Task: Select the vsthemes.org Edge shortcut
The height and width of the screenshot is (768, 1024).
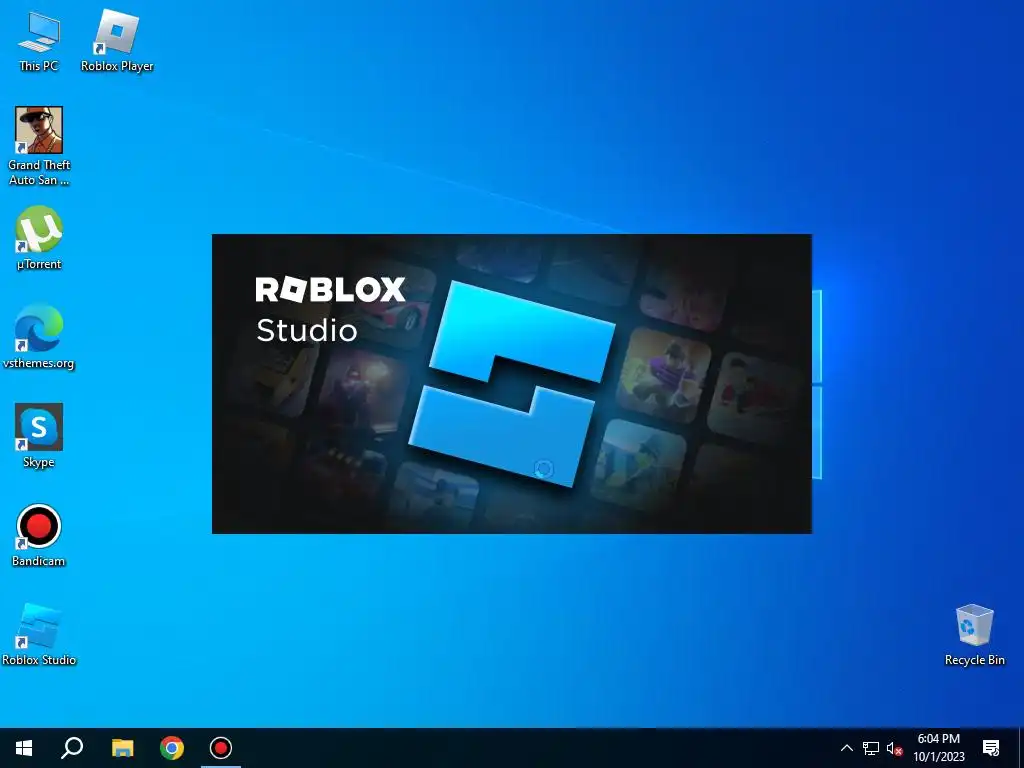Action: pyautogui.click(x=39, y=337)
